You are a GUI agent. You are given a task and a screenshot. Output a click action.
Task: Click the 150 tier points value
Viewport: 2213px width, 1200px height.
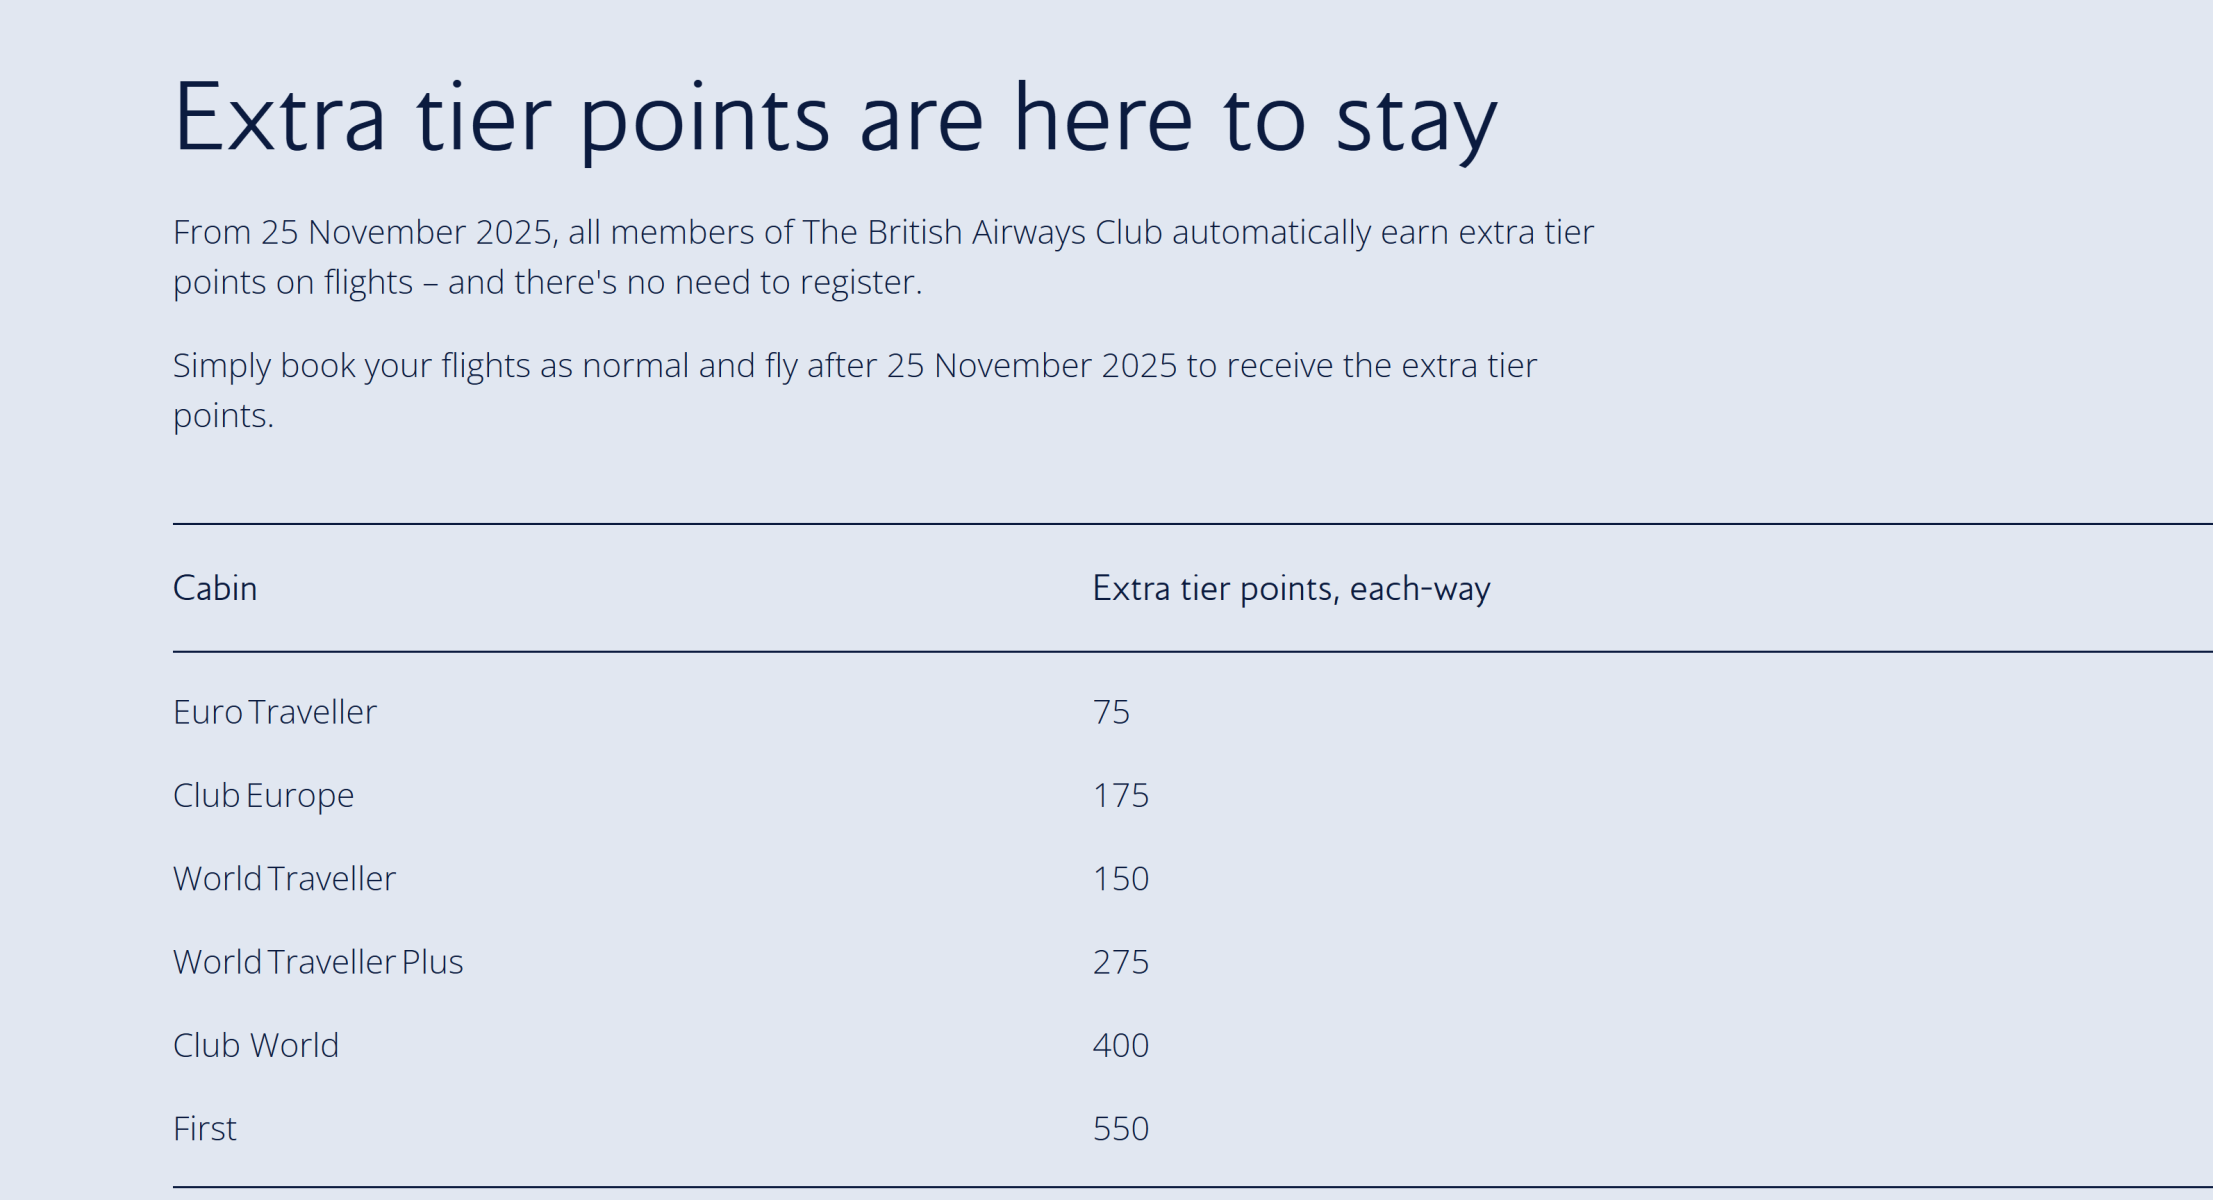click(1121, 878)
